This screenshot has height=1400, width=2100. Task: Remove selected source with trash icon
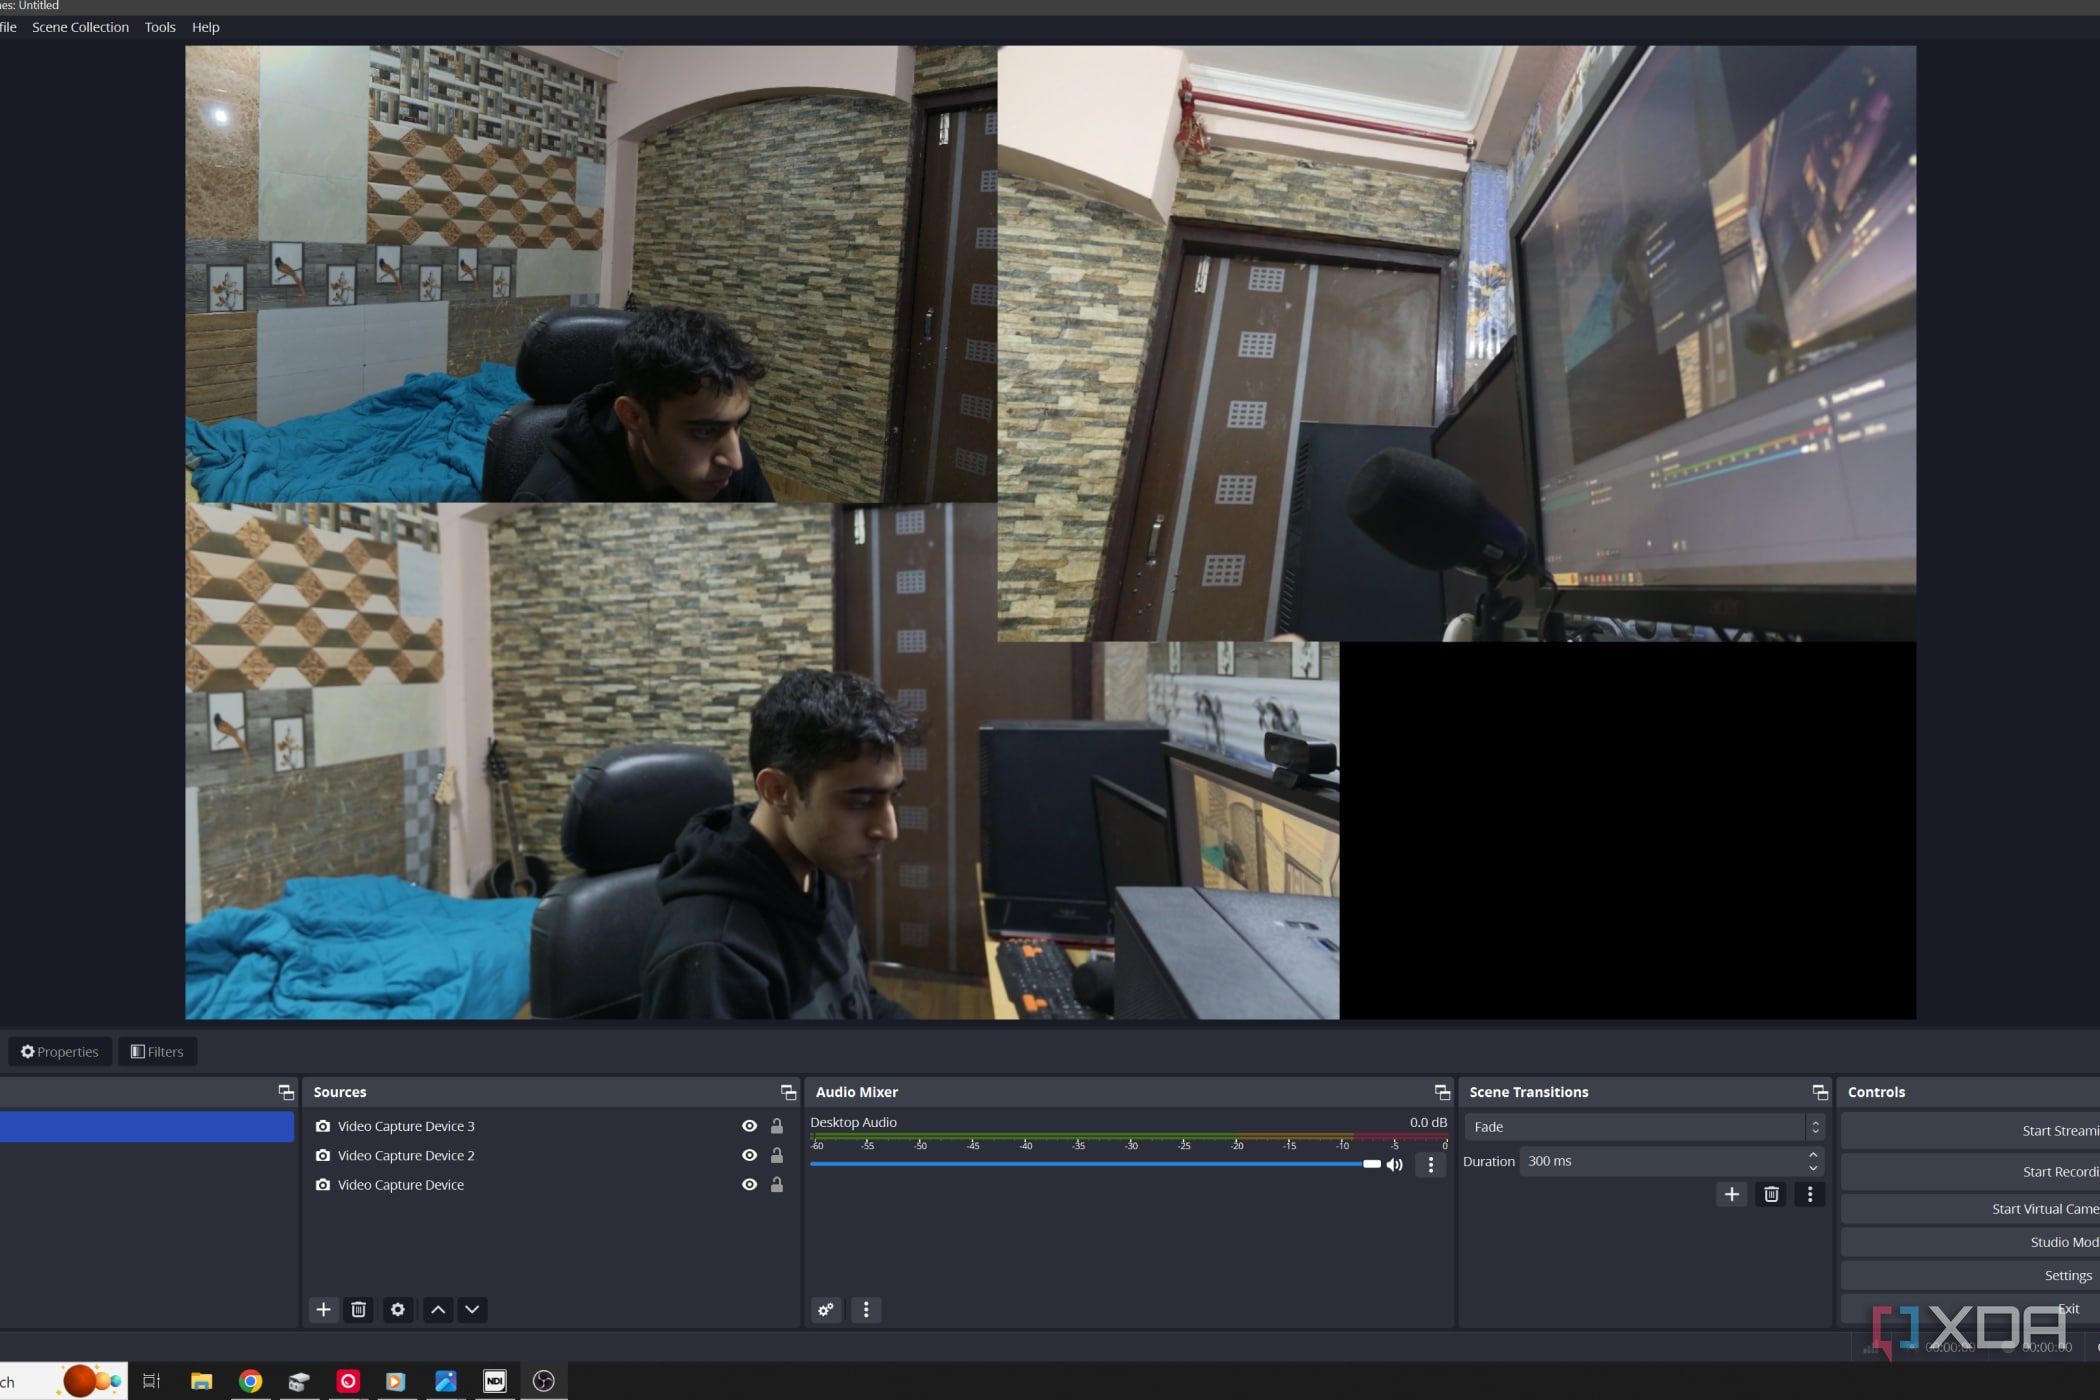point(358,1309)
